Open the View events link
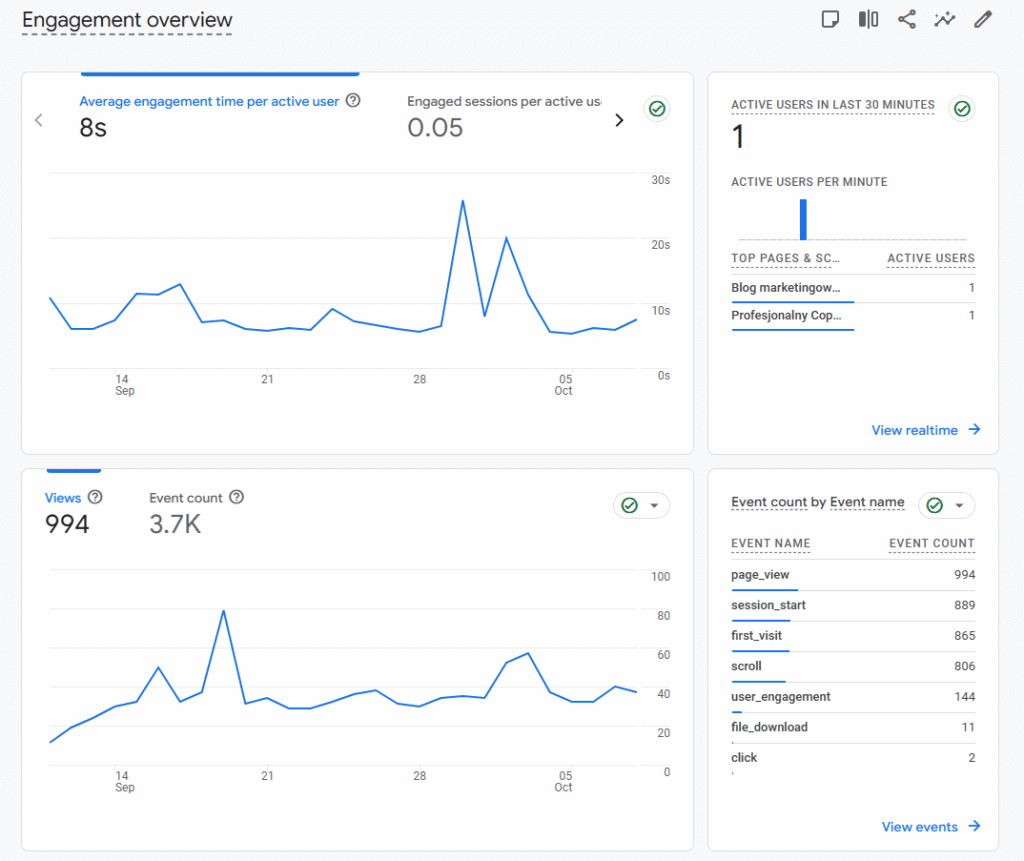1024x861 pixels. (x=931, y=827)
